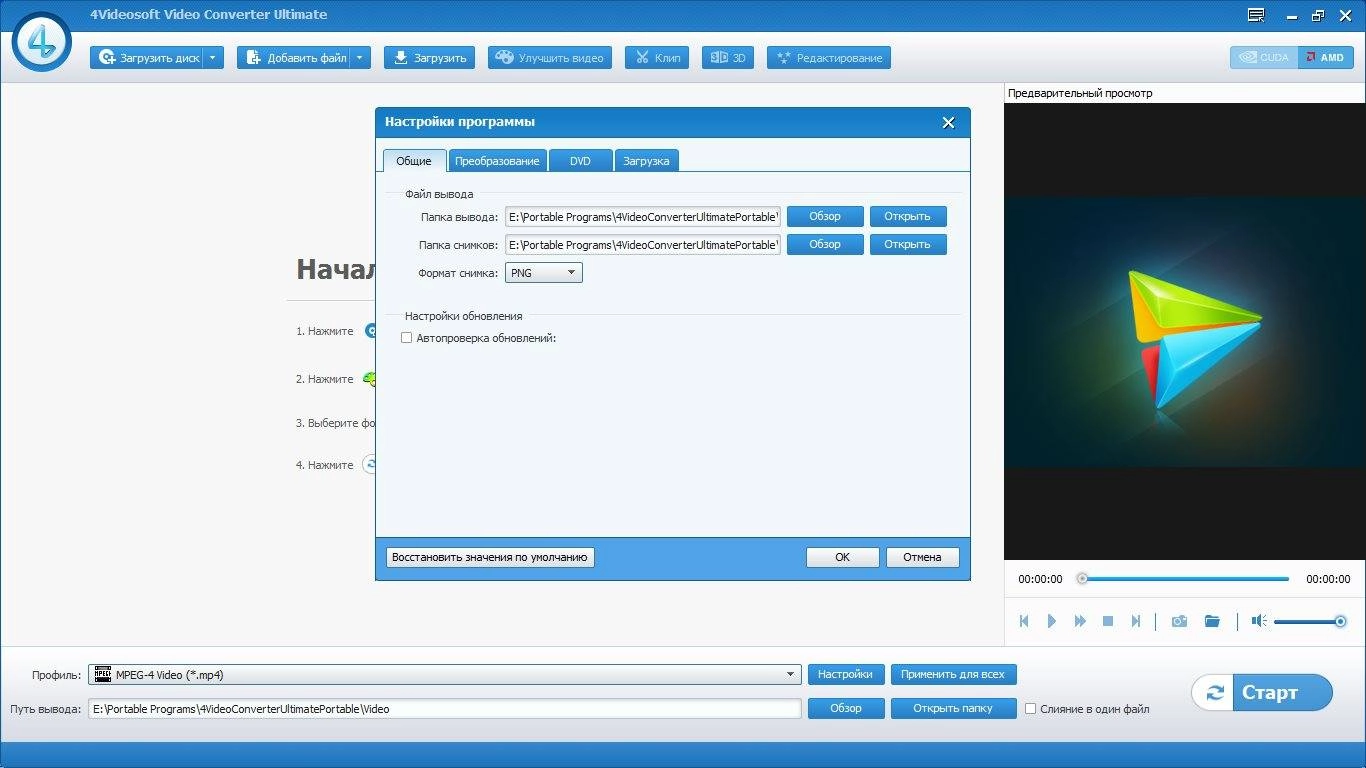Click the preview video thumbnail
This screenshot has width=1366, height=768.
[x=1185, y=331]
